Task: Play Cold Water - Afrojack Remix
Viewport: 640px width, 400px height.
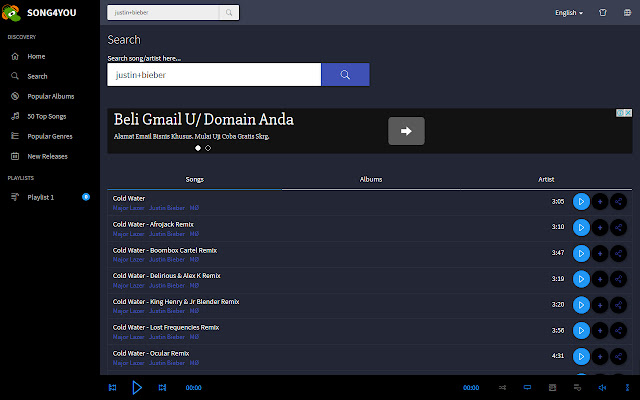Action: tap(581, 227)
